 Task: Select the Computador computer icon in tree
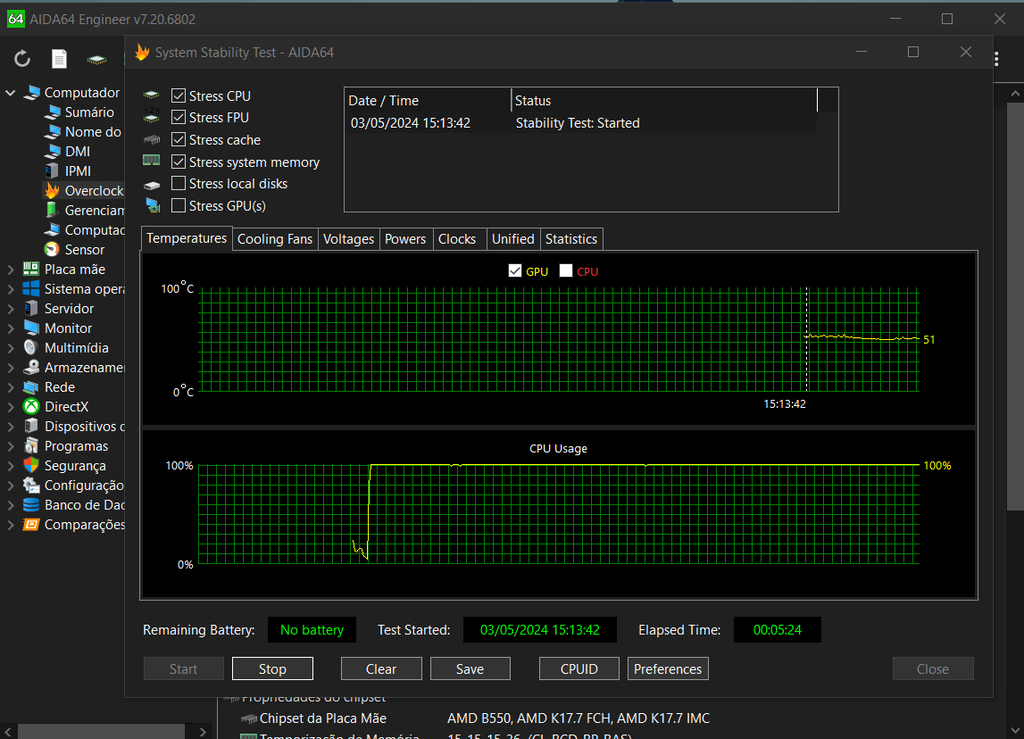(31, 93)
